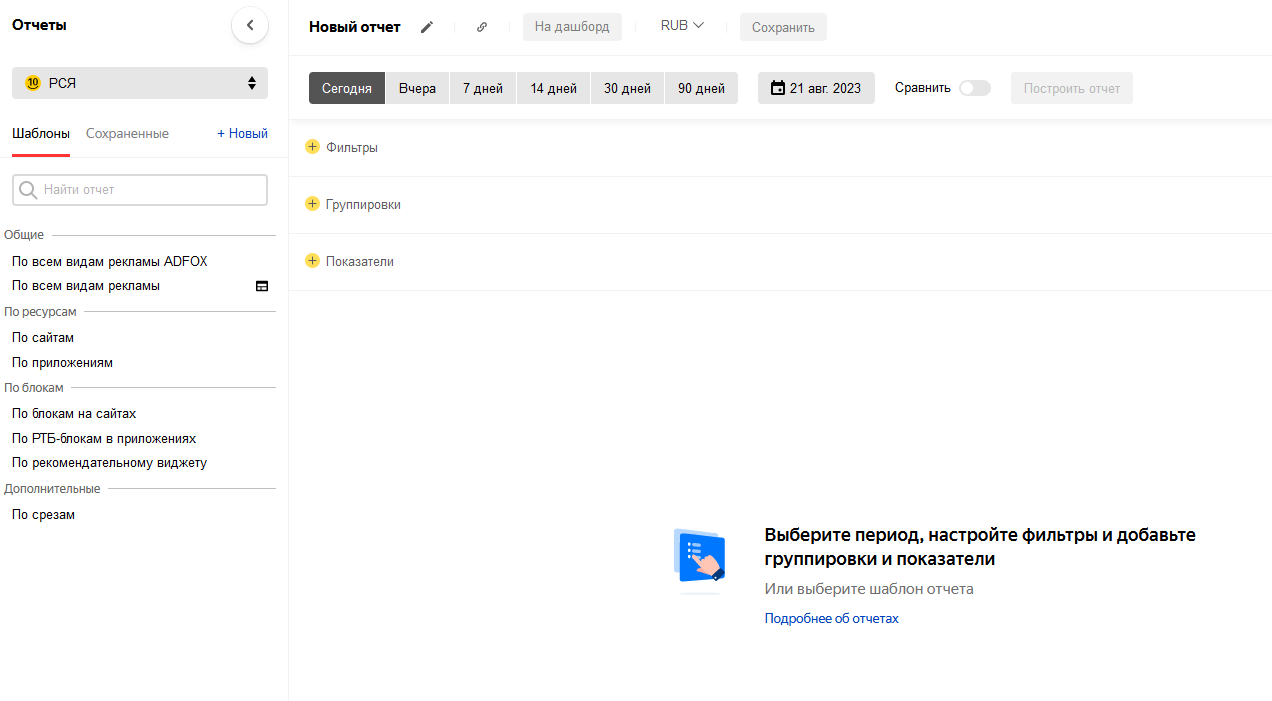Click the dashboard widget icon beside По всем видам рекламы
The image size is (1272, 701).
(x=262, y=286)
